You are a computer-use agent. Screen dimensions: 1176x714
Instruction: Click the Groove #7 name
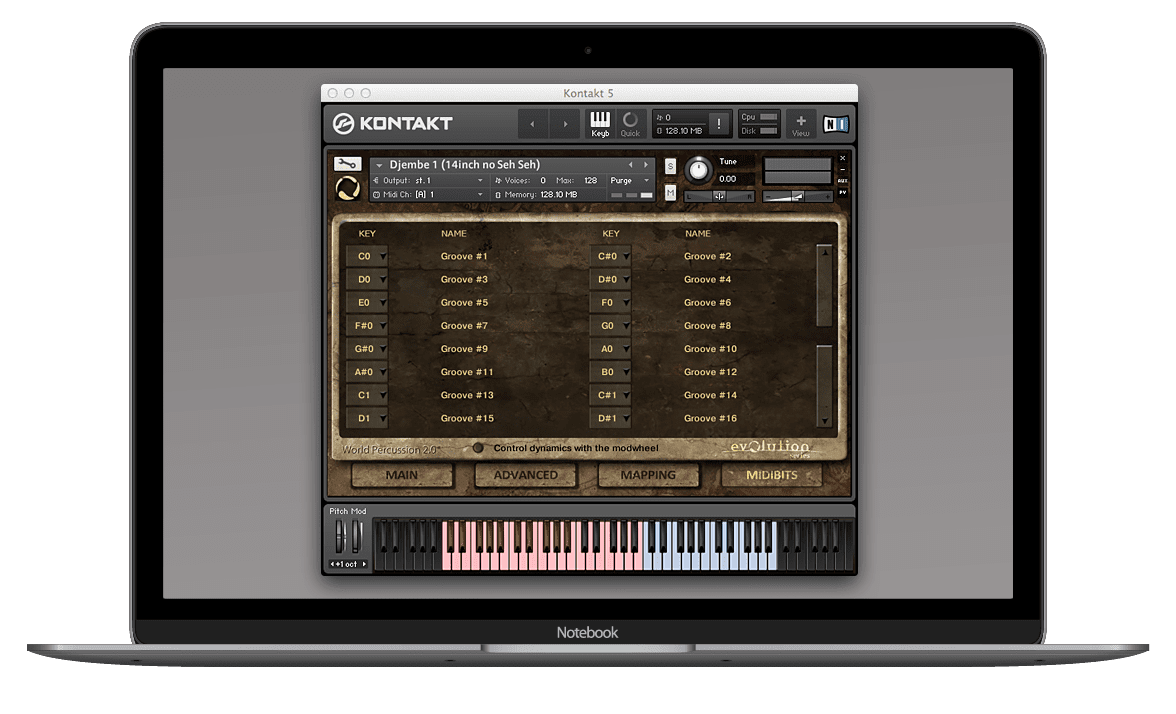464,326
